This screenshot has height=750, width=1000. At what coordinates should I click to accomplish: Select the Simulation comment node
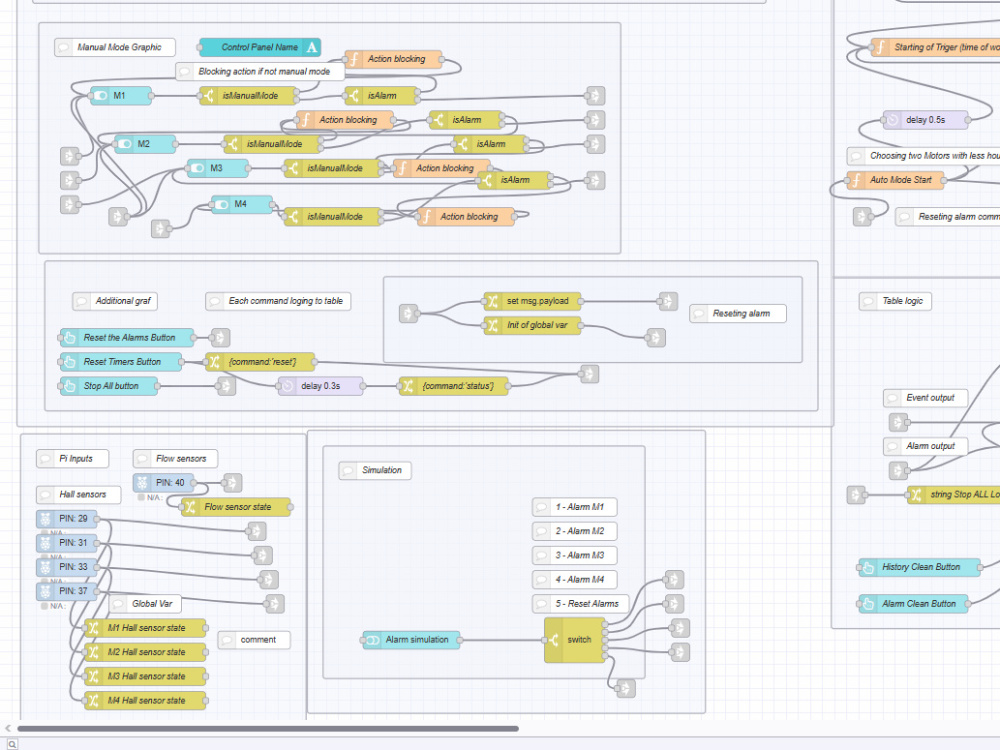pyautogui.click(x=375, y=471)
